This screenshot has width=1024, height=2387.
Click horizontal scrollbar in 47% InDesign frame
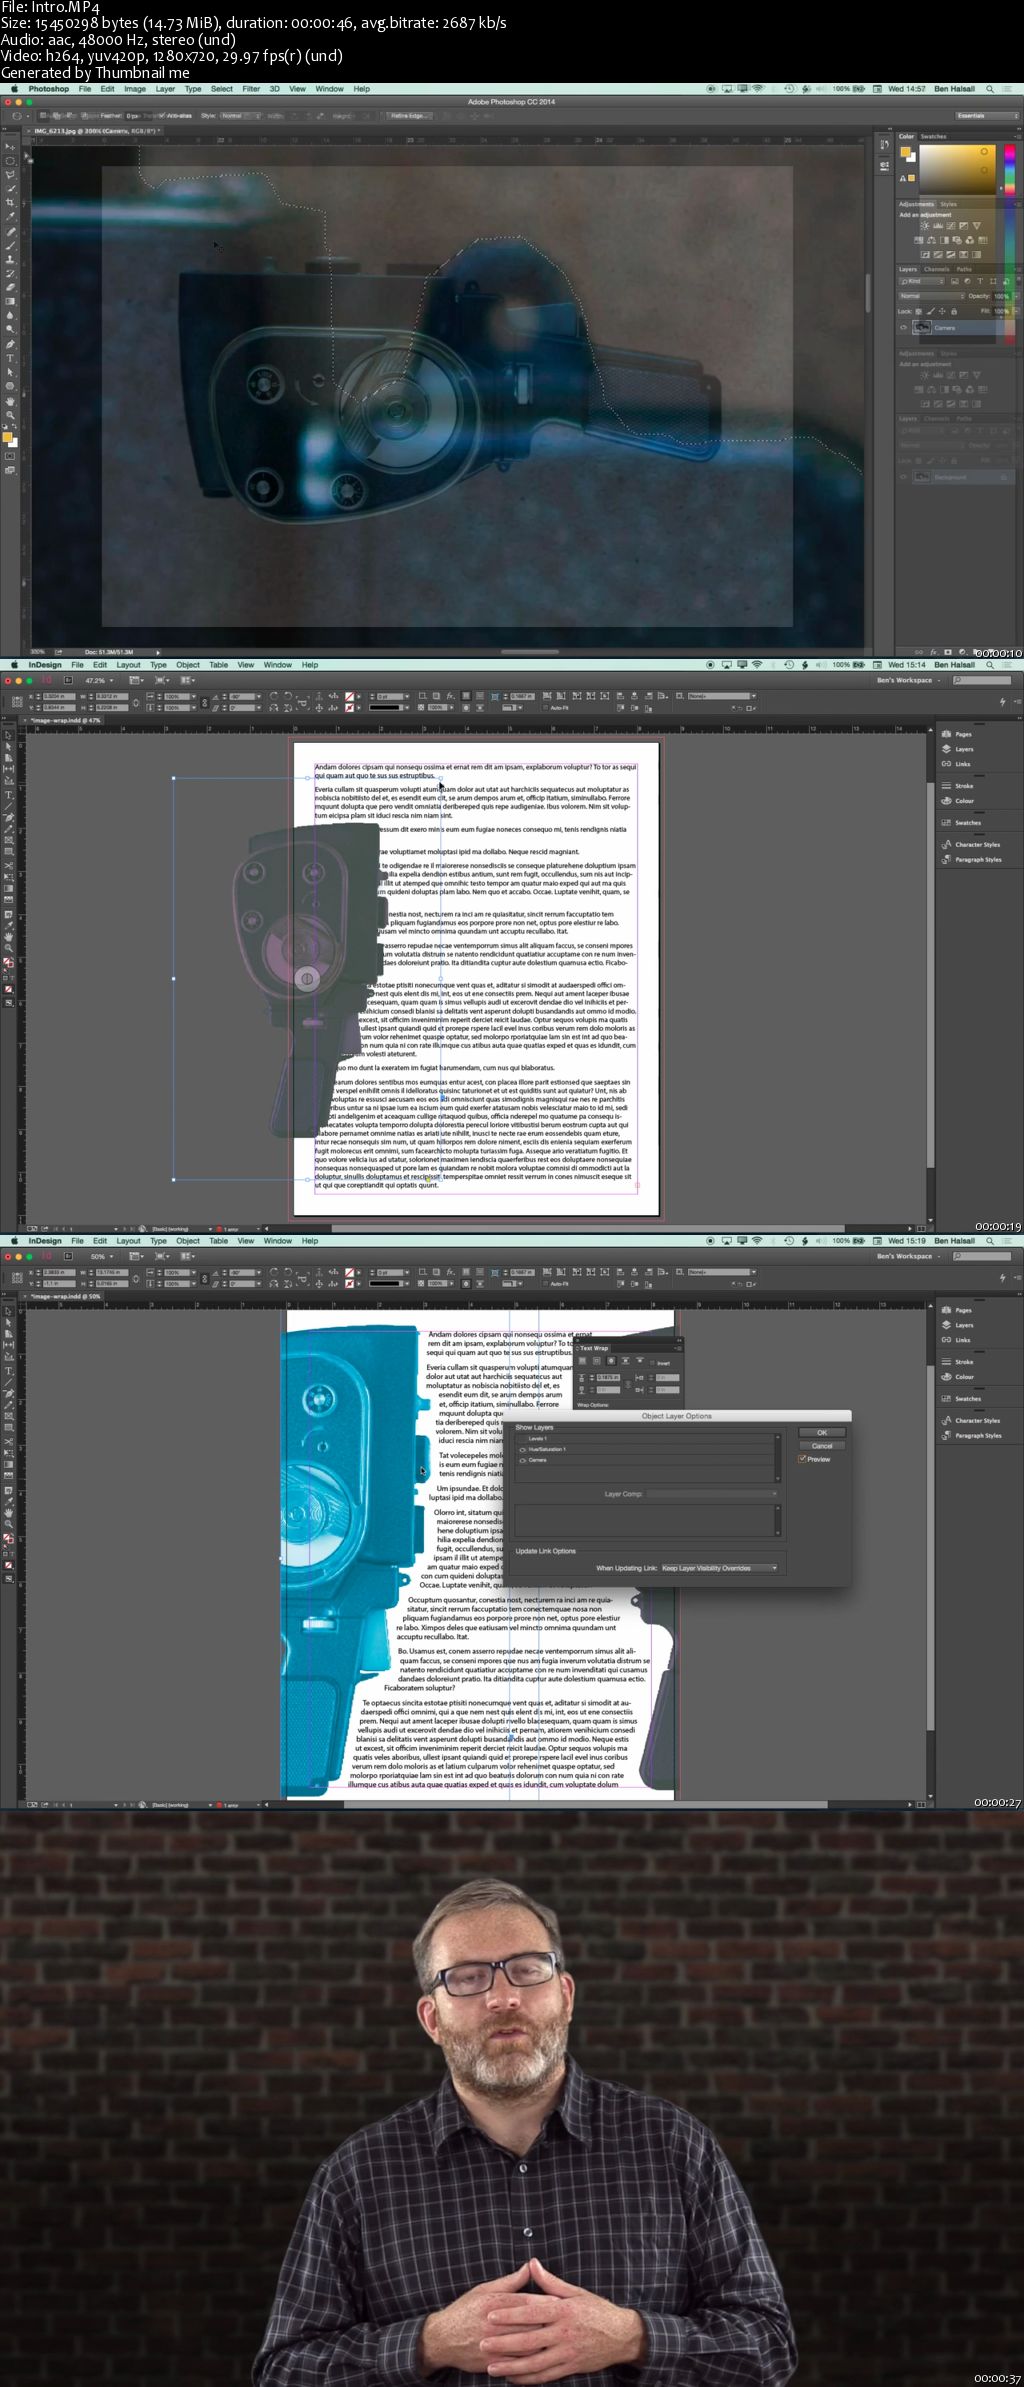(x=588, y=1228)
